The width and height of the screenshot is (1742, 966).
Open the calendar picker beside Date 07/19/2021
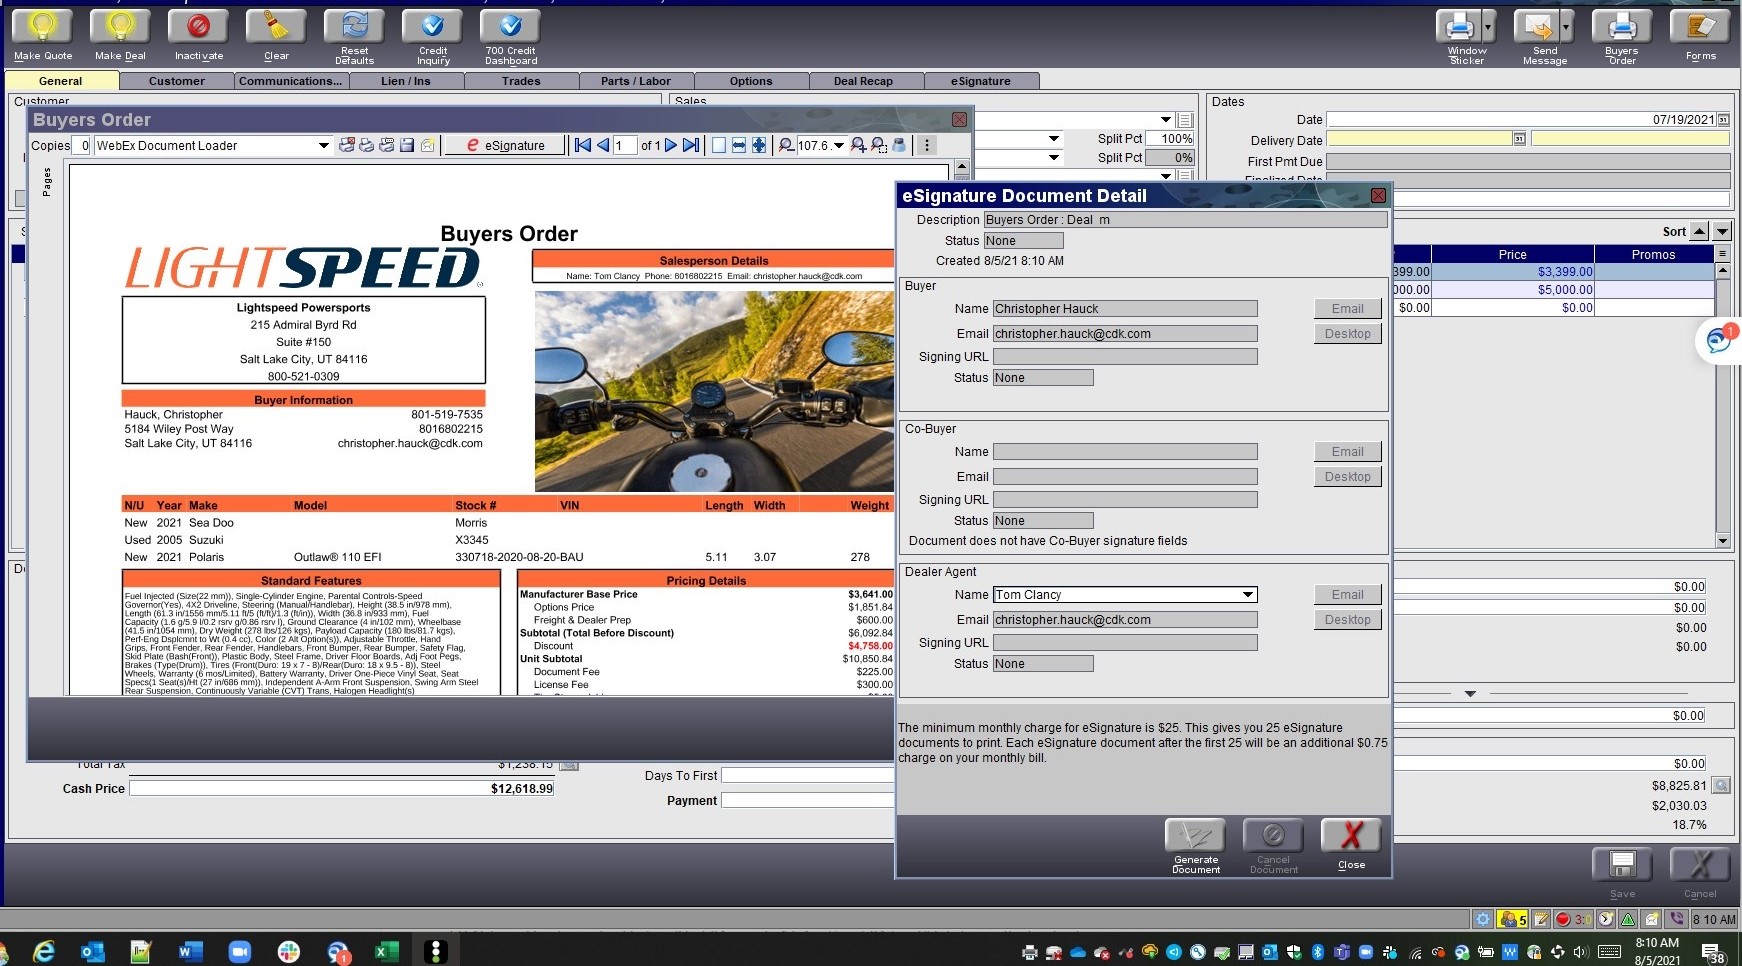click(x=1723, y=119)
